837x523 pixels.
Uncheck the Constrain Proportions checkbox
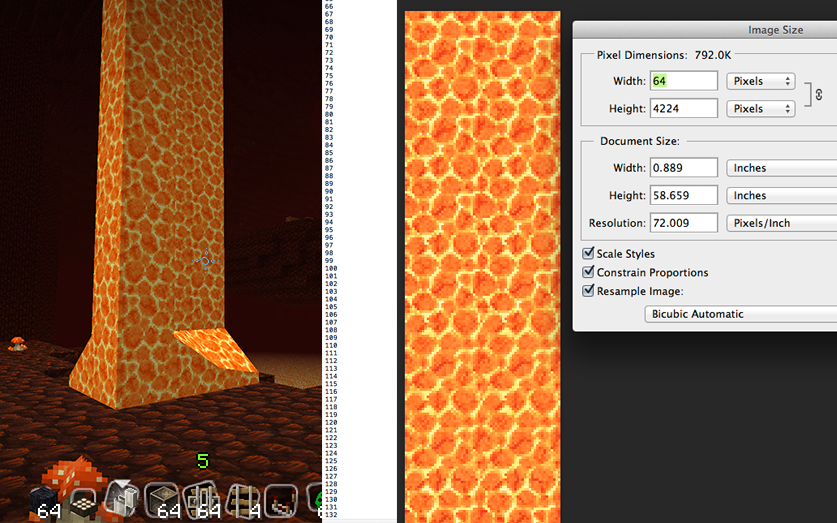(x=588, y=272)
